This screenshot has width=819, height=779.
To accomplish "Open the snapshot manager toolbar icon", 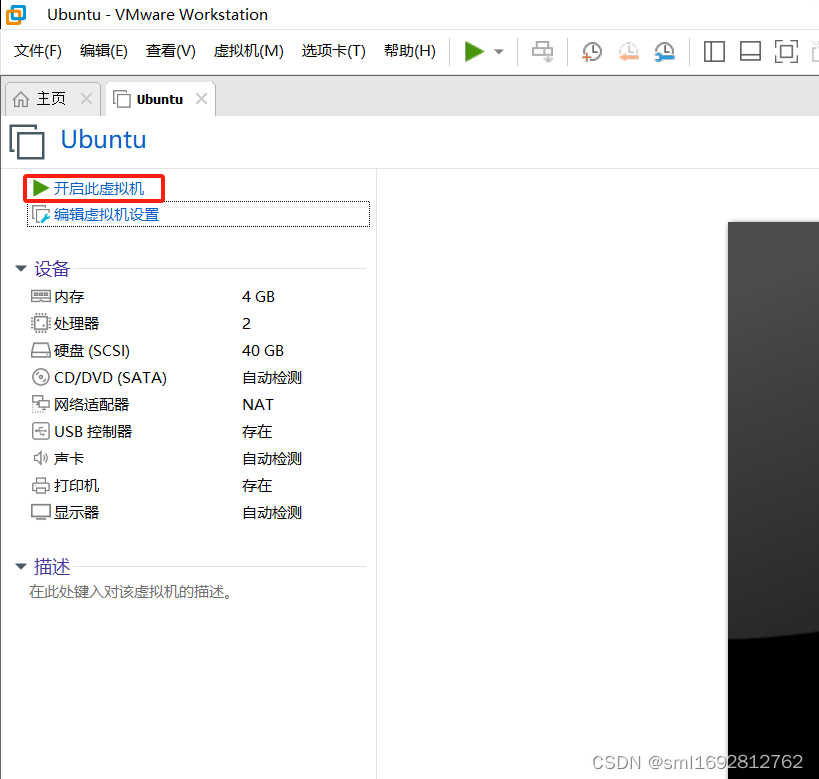I will coord(664,51).
